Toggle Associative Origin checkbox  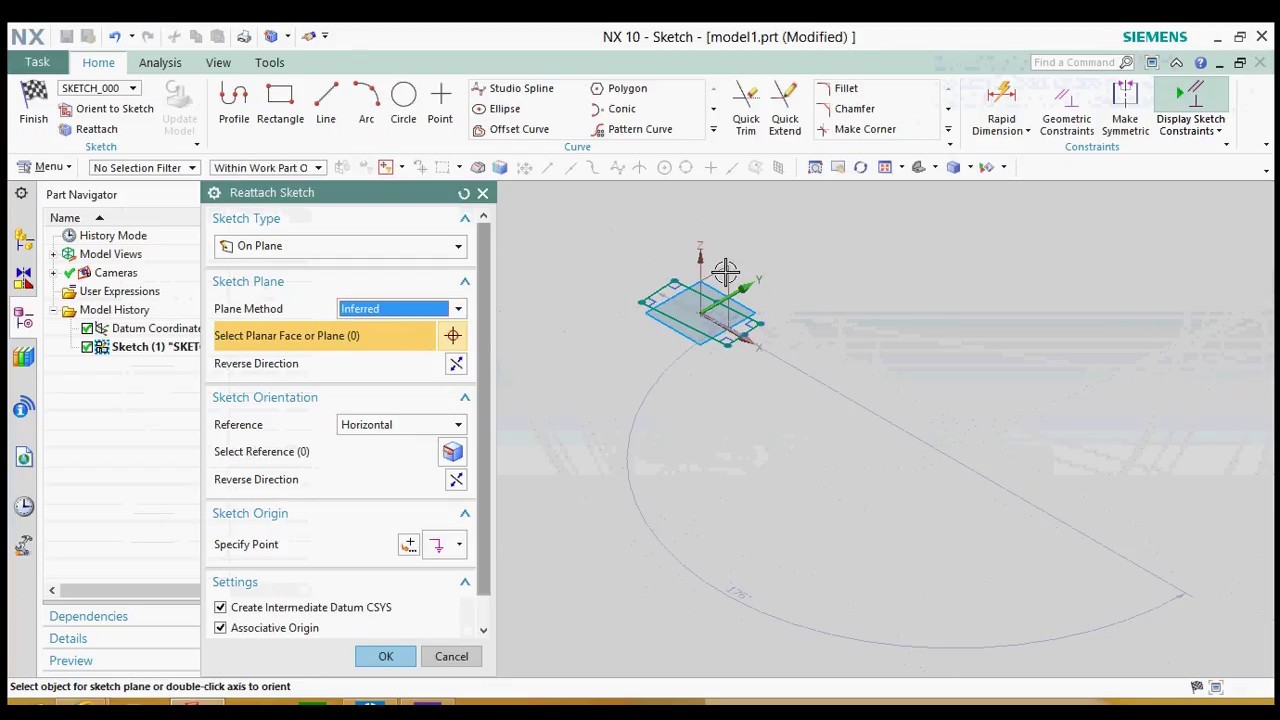click(220, 628)
